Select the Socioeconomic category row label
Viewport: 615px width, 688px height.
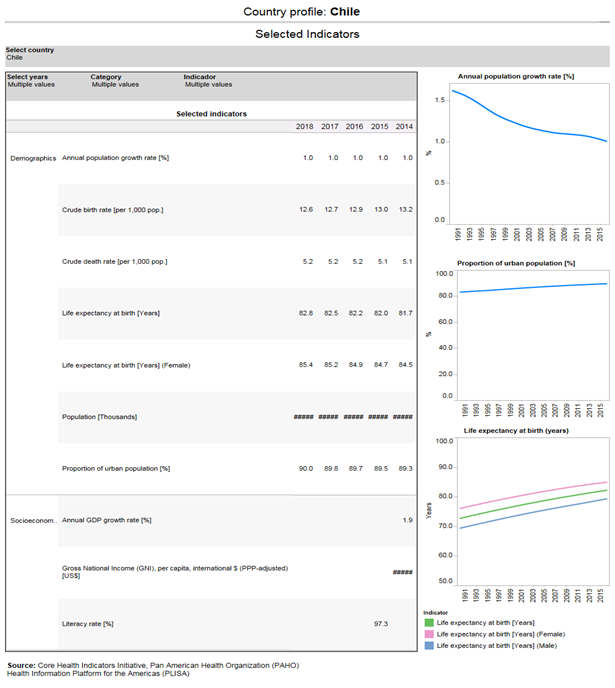click(x=33, y=520)
